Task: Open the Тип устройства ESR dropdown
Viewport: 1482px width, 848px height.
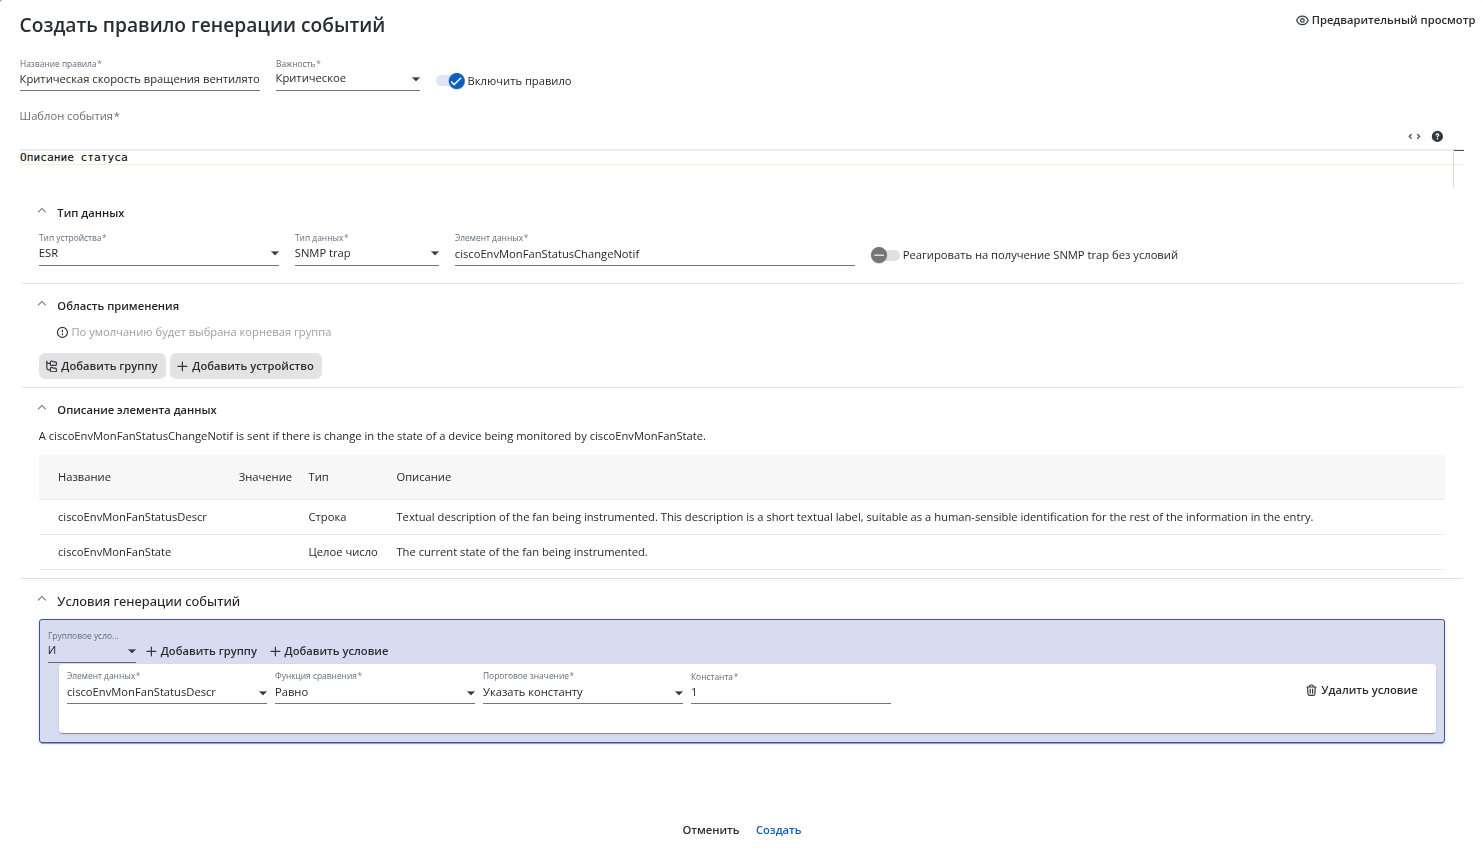Action: pos(159,253)
